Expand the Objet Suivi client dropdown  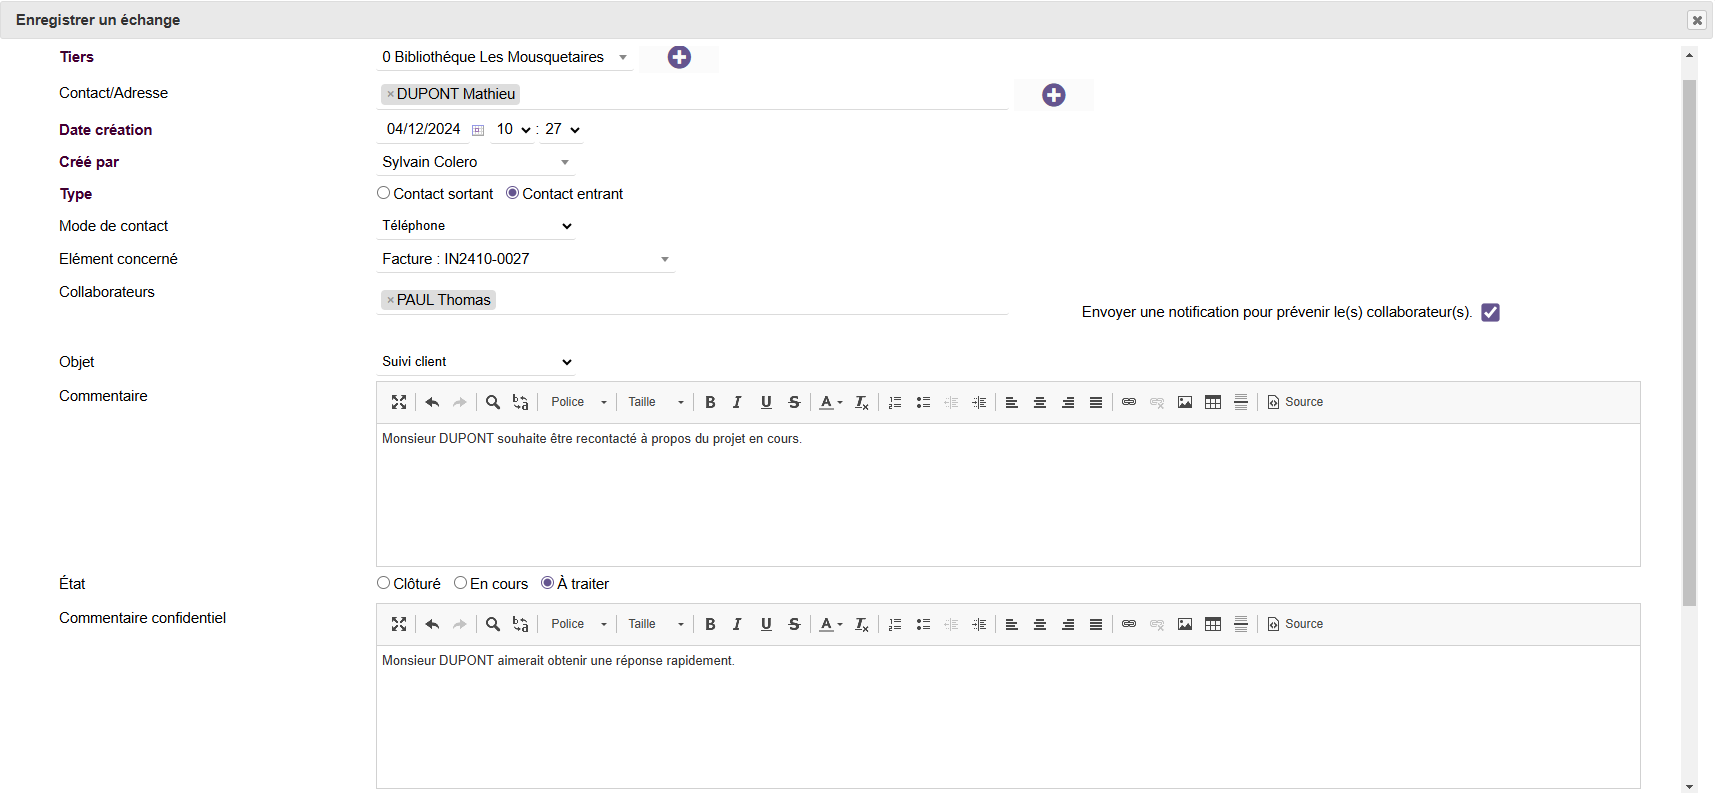[x=476, y=362]
